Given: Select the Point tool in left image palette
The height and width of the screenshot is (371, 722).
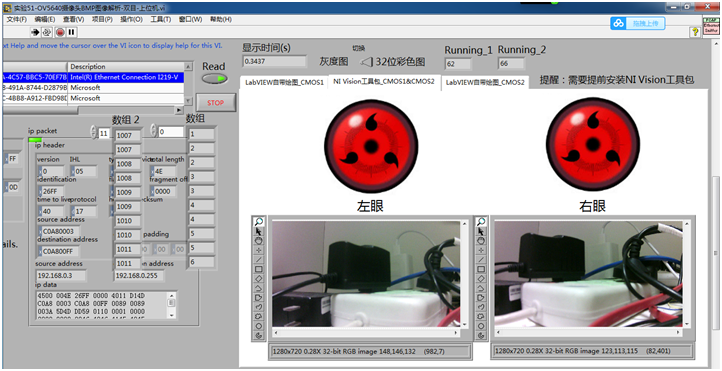Looking at the screenshot, I should [259, 250].
